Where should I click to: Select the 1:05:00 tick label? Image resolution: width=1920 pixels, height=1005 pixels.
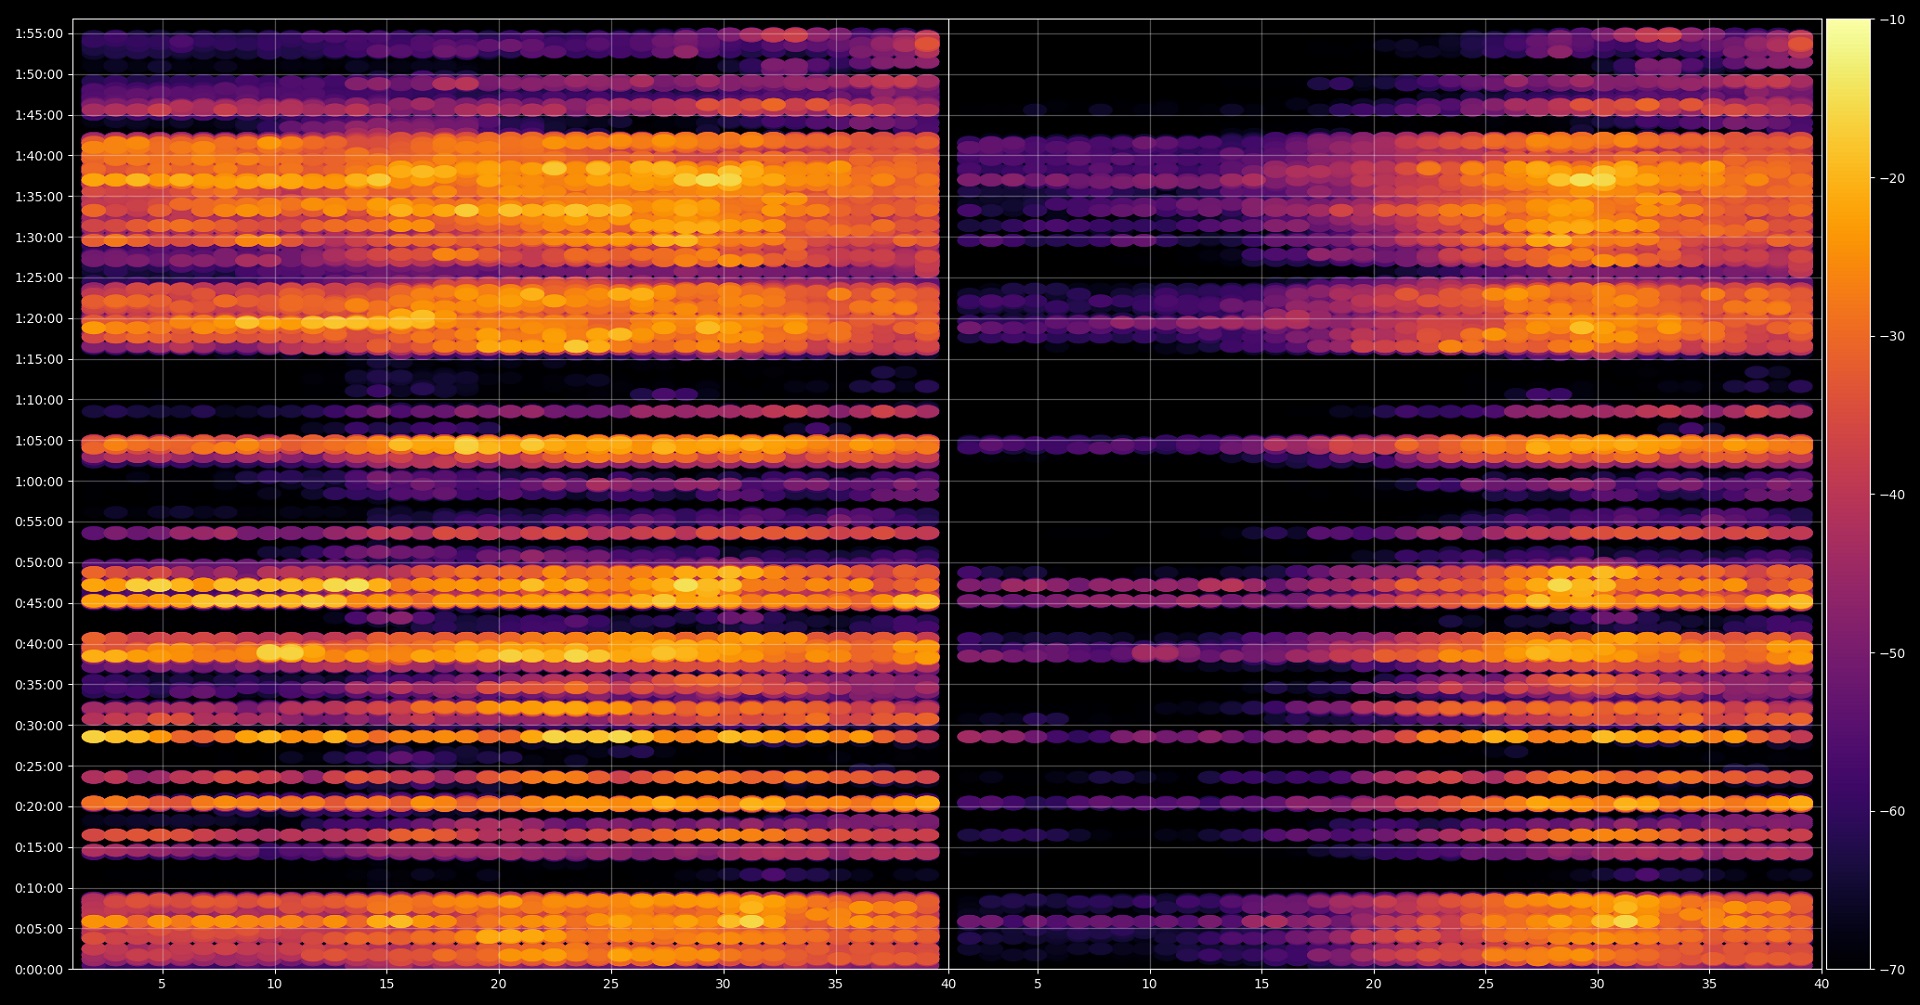(39, 441)
